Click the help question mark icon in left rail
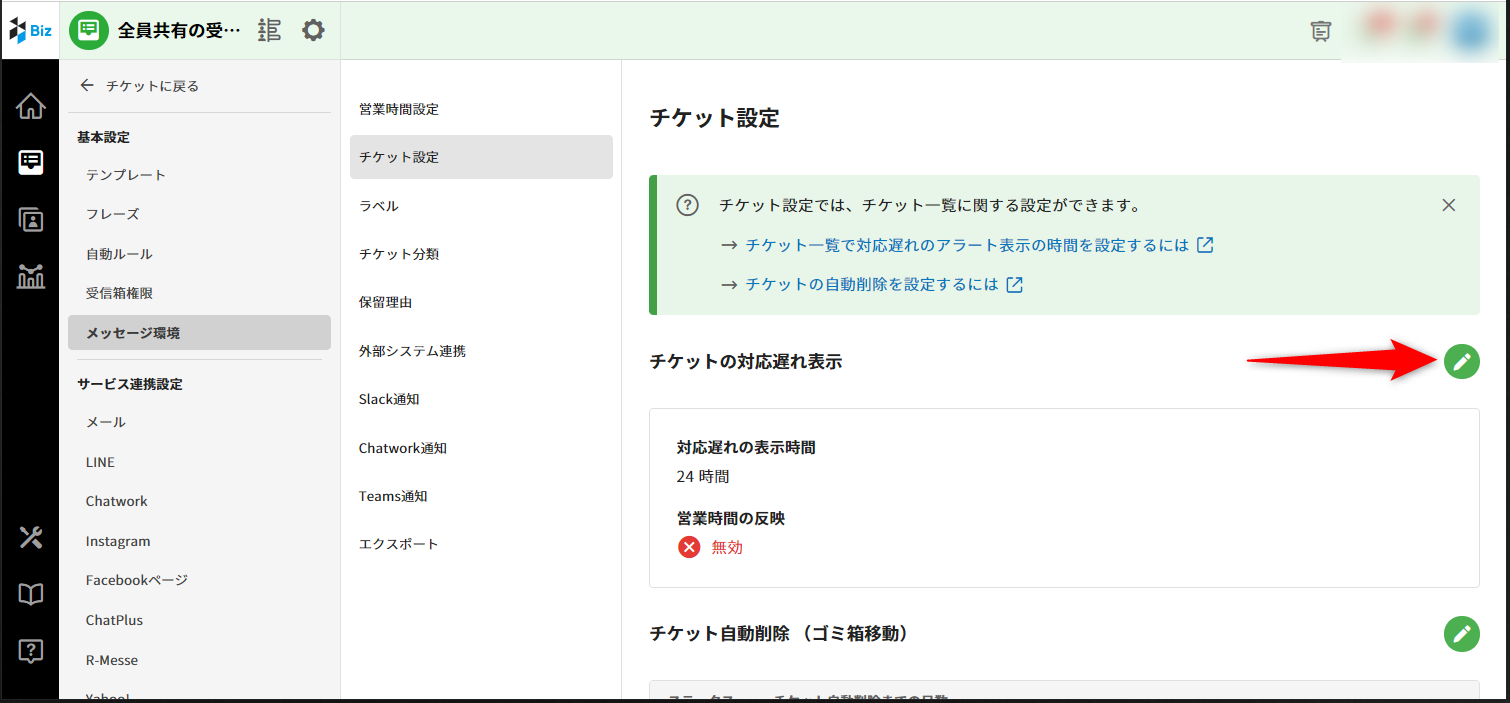 [31, 652]
